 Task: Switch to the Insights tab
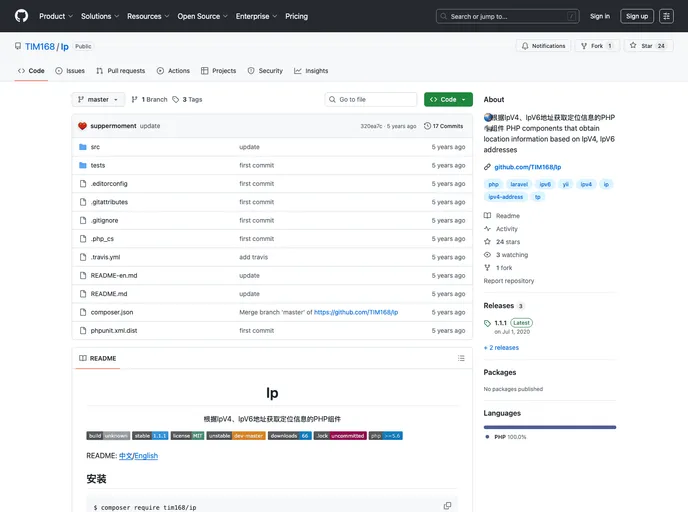point(311,71)
